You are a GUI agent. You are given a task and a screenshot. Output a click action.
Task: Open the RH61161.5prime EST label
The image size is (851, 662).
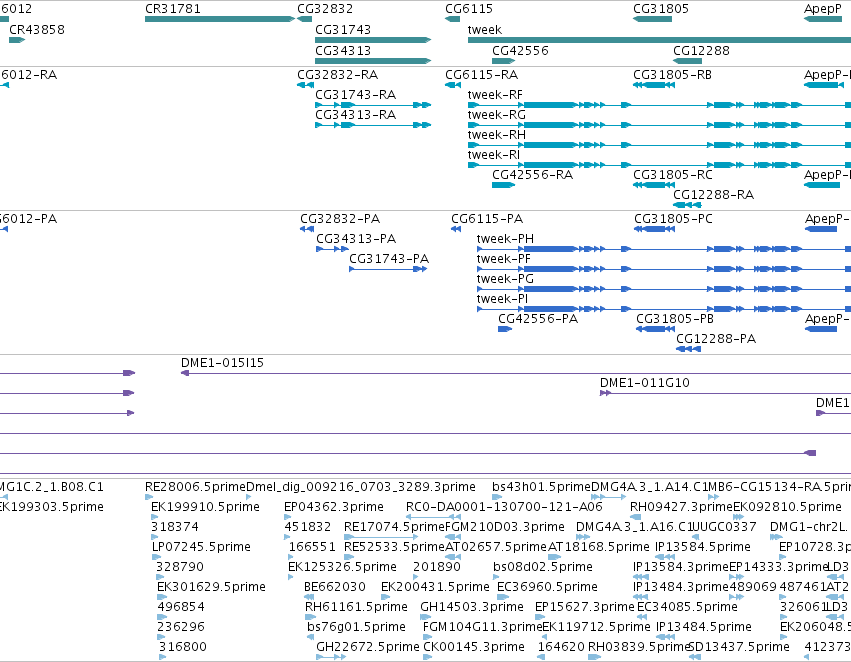[356, 607]
